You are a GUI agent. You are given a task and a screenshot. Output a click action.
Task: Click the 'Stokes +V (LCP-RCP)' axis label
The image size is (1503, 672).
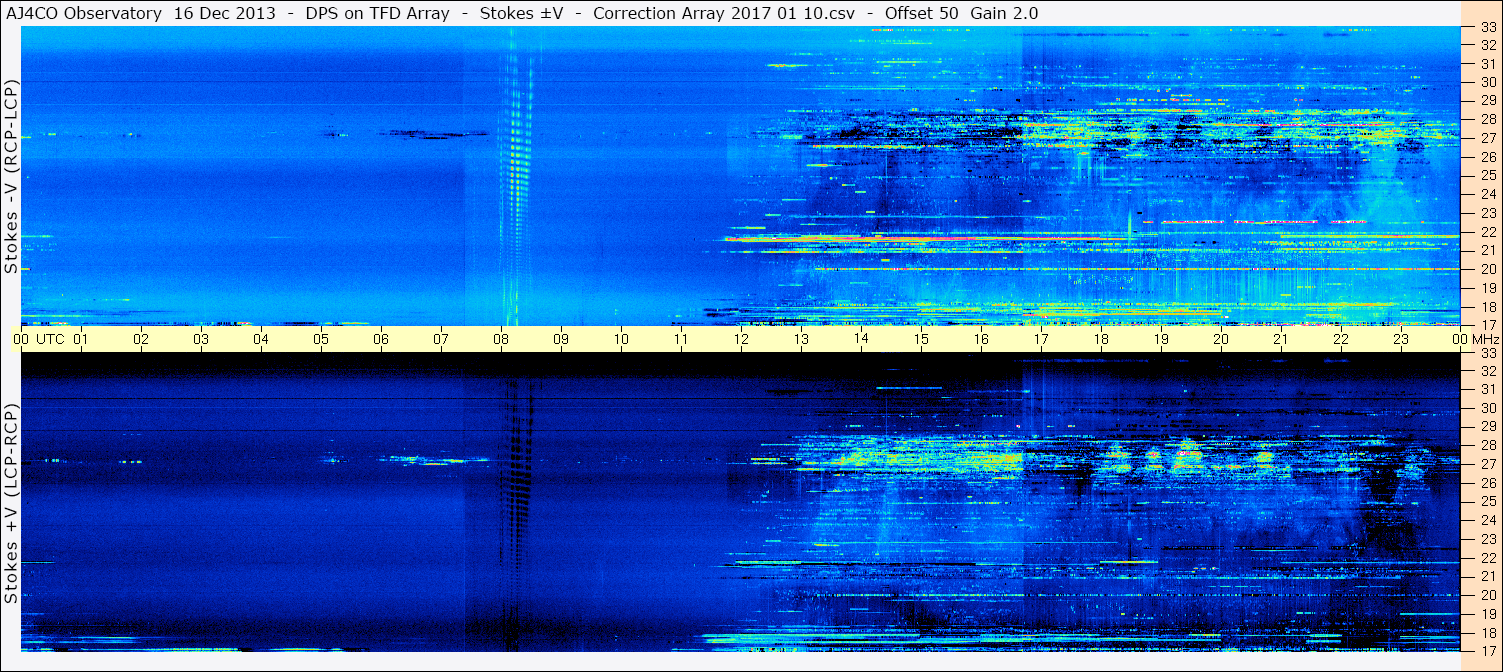[11, 505]
